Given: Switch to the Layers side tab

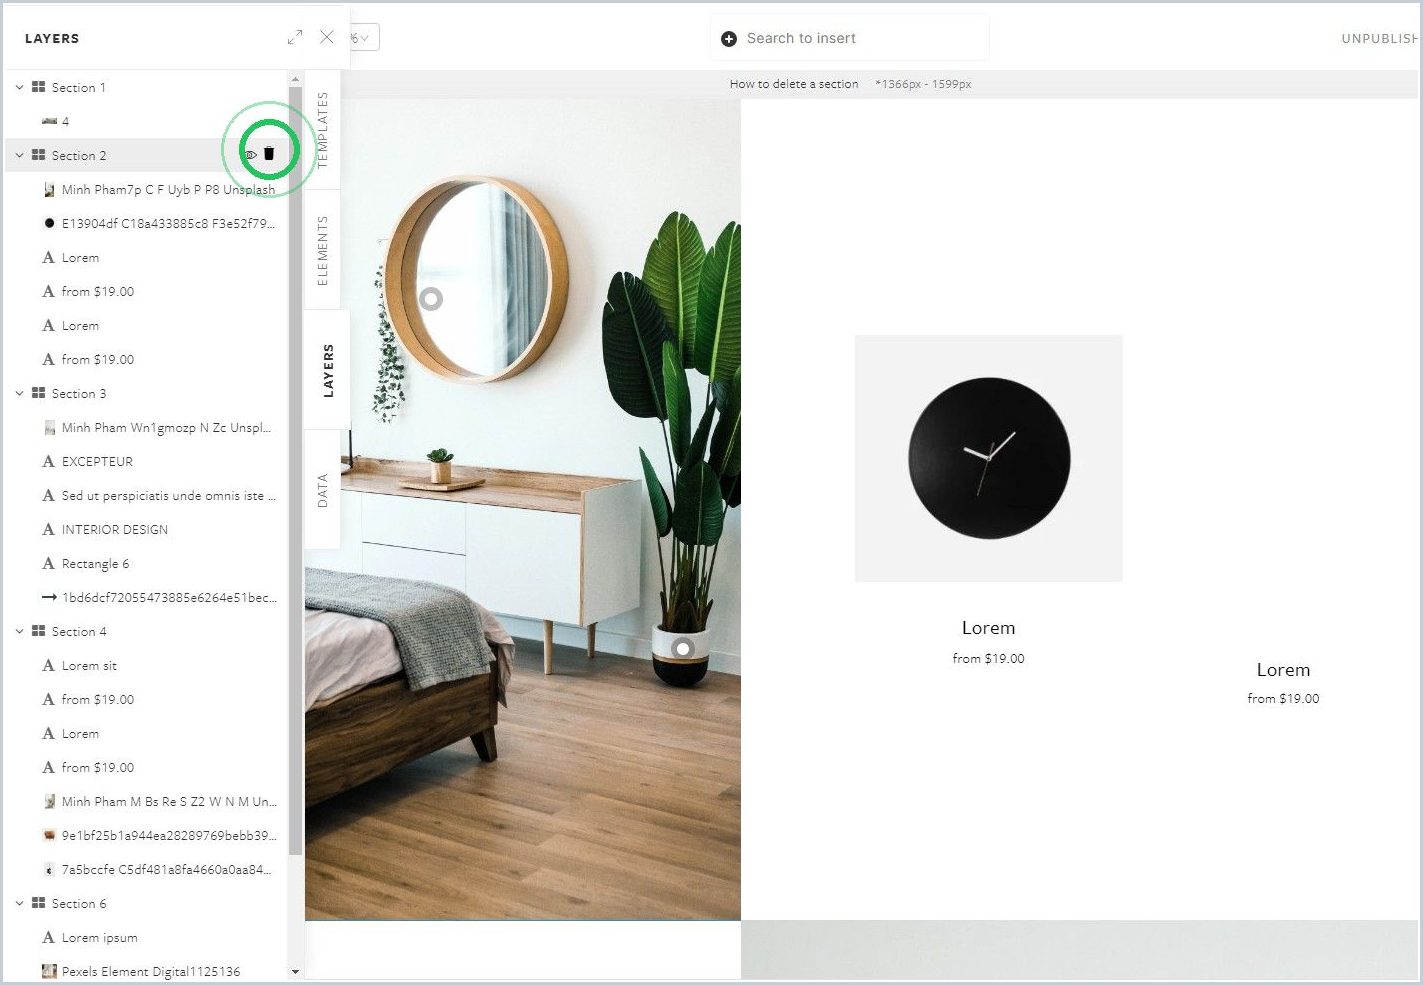Looking at the screenshot, I should (x=327, y=370).
